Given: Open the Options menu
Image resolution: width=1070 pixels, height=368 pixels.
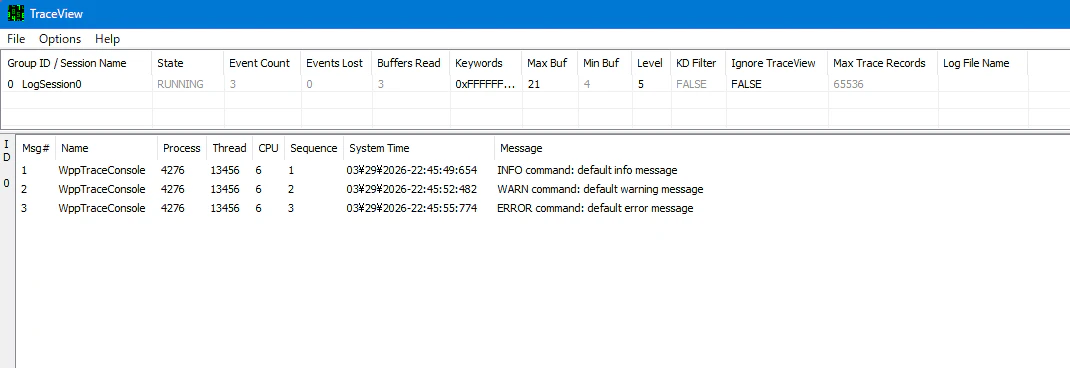Looking at the screenshot, I should tap(60, 39).
